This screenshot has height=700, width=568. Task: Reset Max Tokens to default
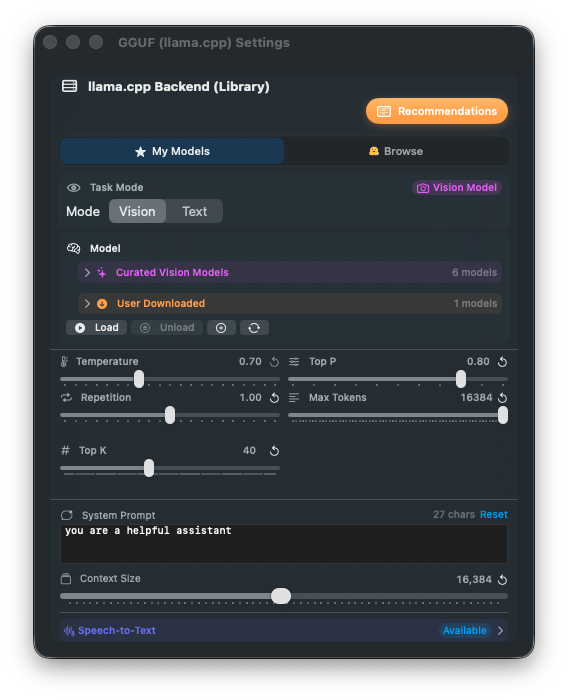tap(502, 398)
